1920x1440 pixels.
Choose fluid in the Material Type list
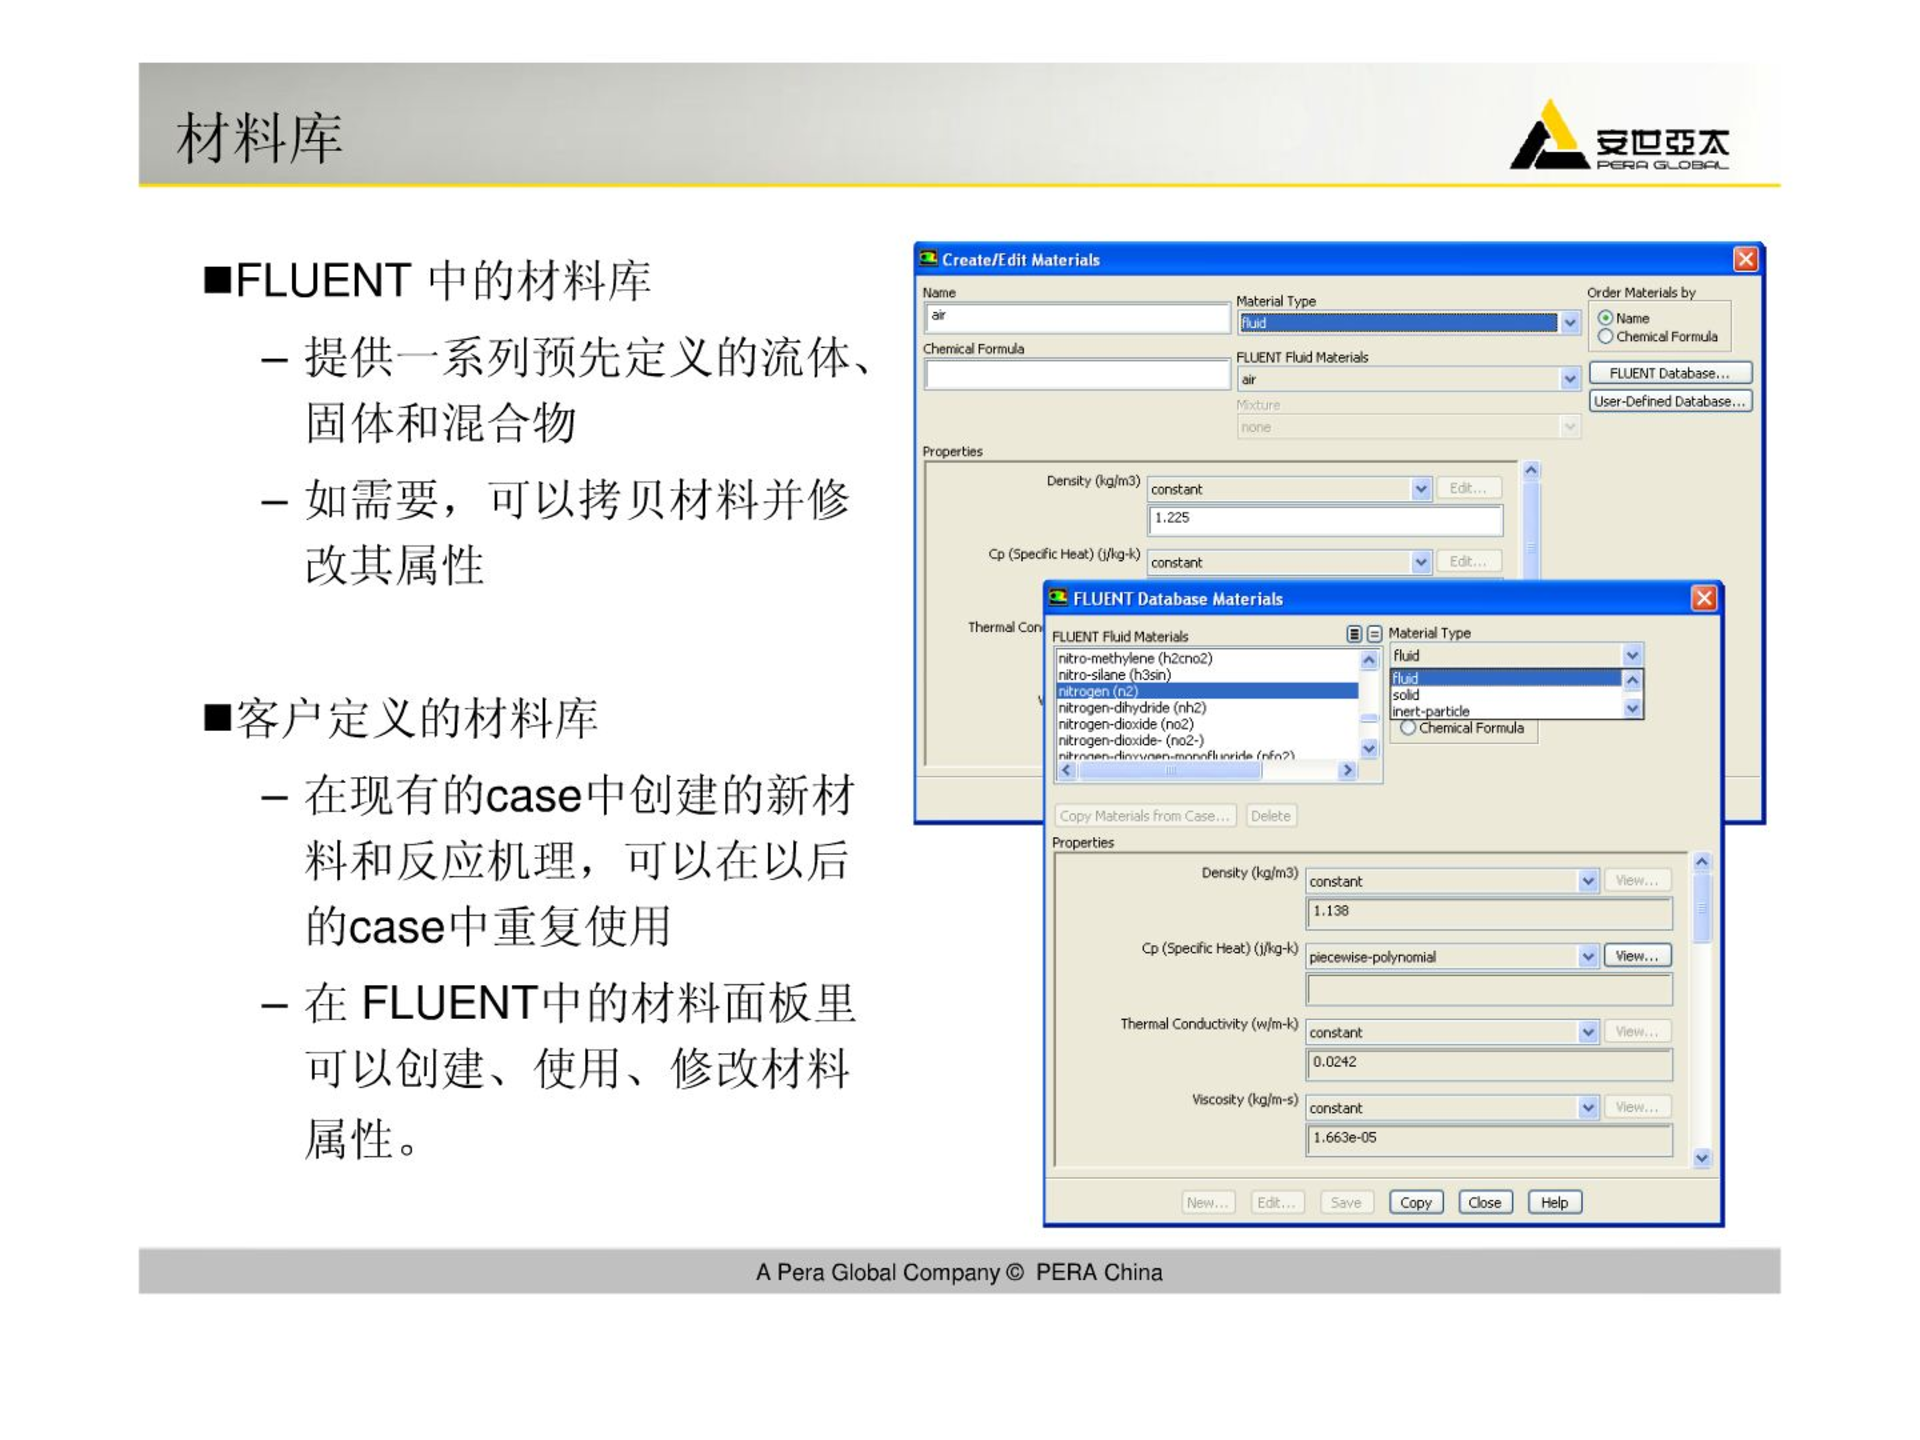[1505, 678]
